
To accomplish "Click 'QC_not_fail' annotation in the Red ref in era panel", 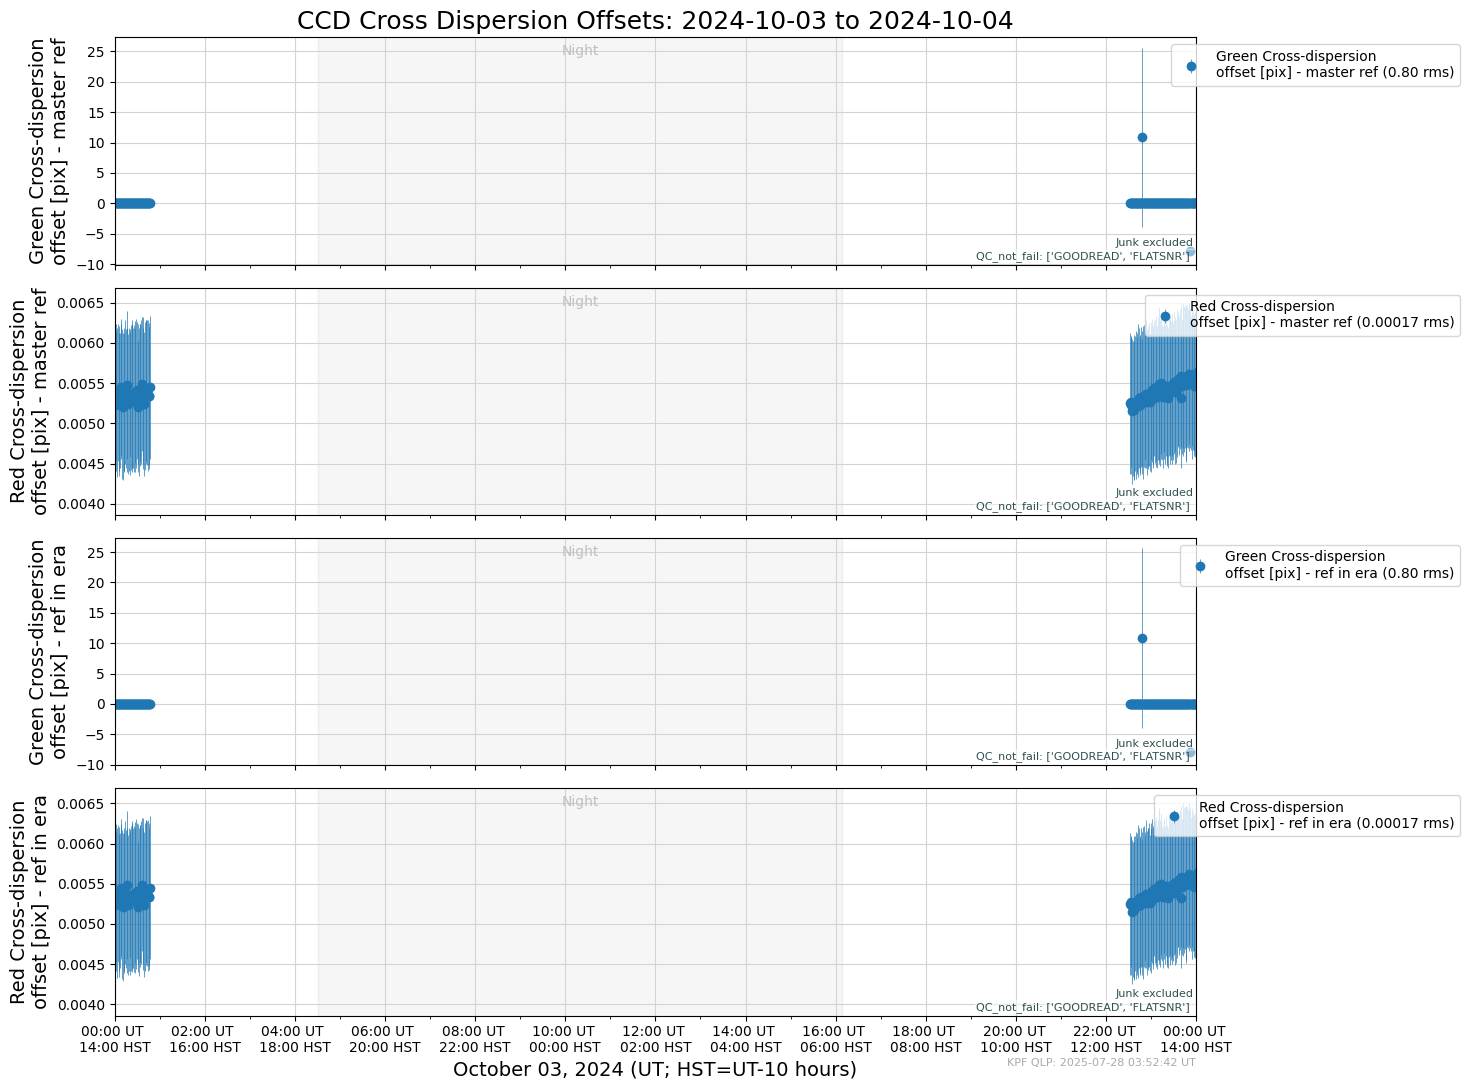I will (1083, 1007).
